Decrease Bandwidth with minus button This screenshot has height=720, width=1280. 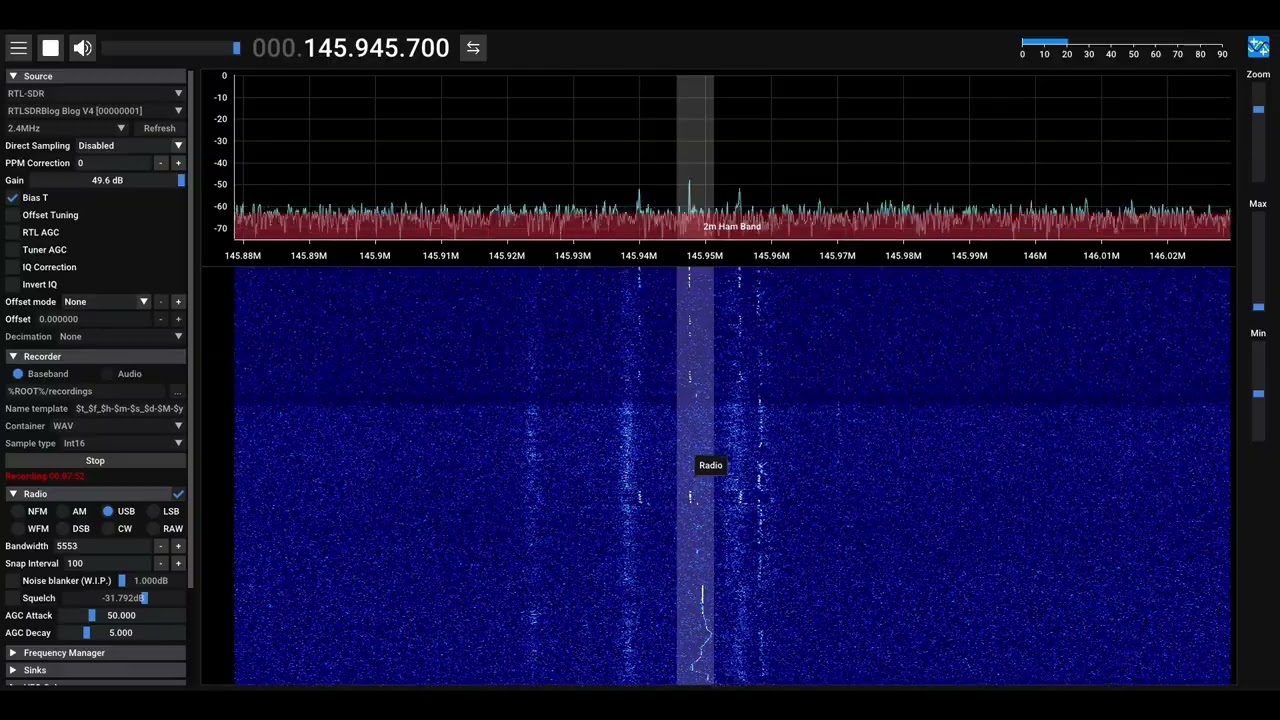160,546
